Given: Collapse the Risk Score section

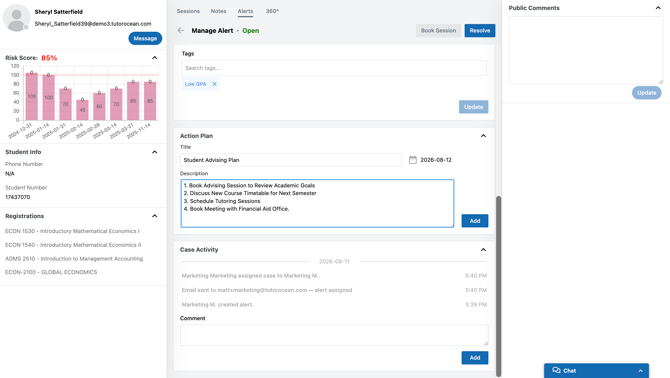Looking at the screenshot, I should pos(155,58).
